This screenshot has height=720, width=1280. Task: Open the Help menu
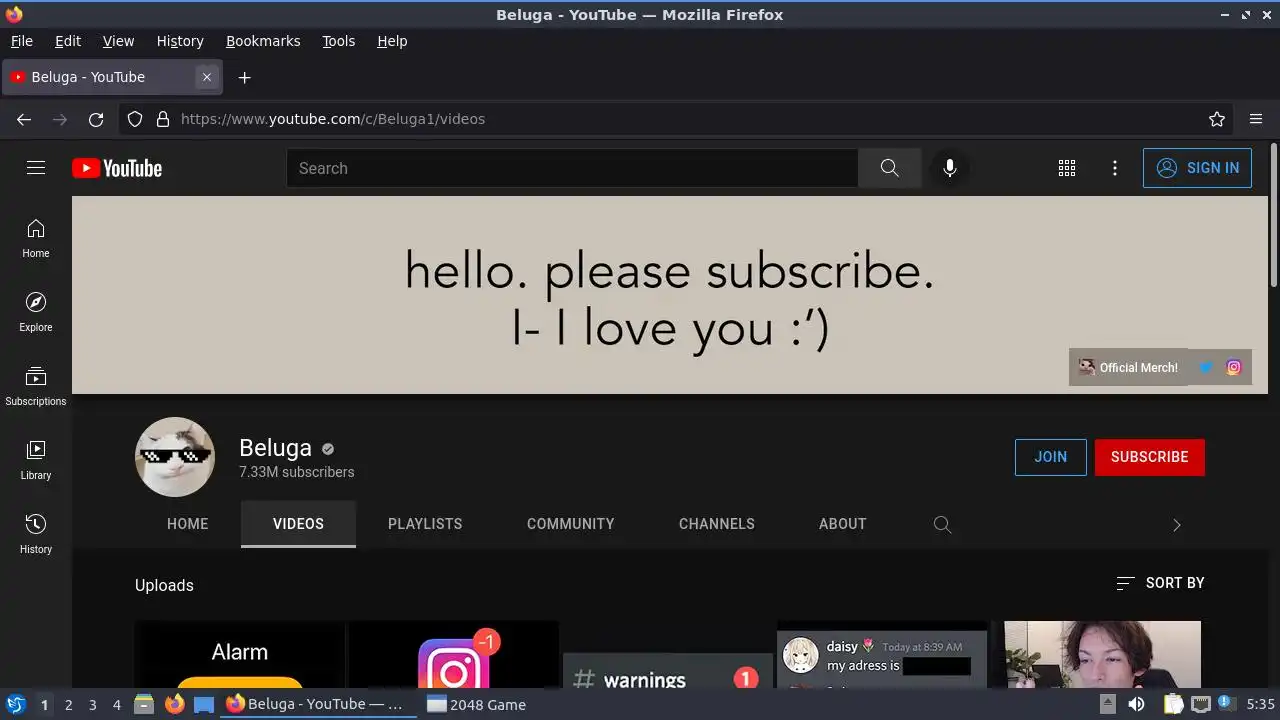pyautogui.click(x=392, y=41)
